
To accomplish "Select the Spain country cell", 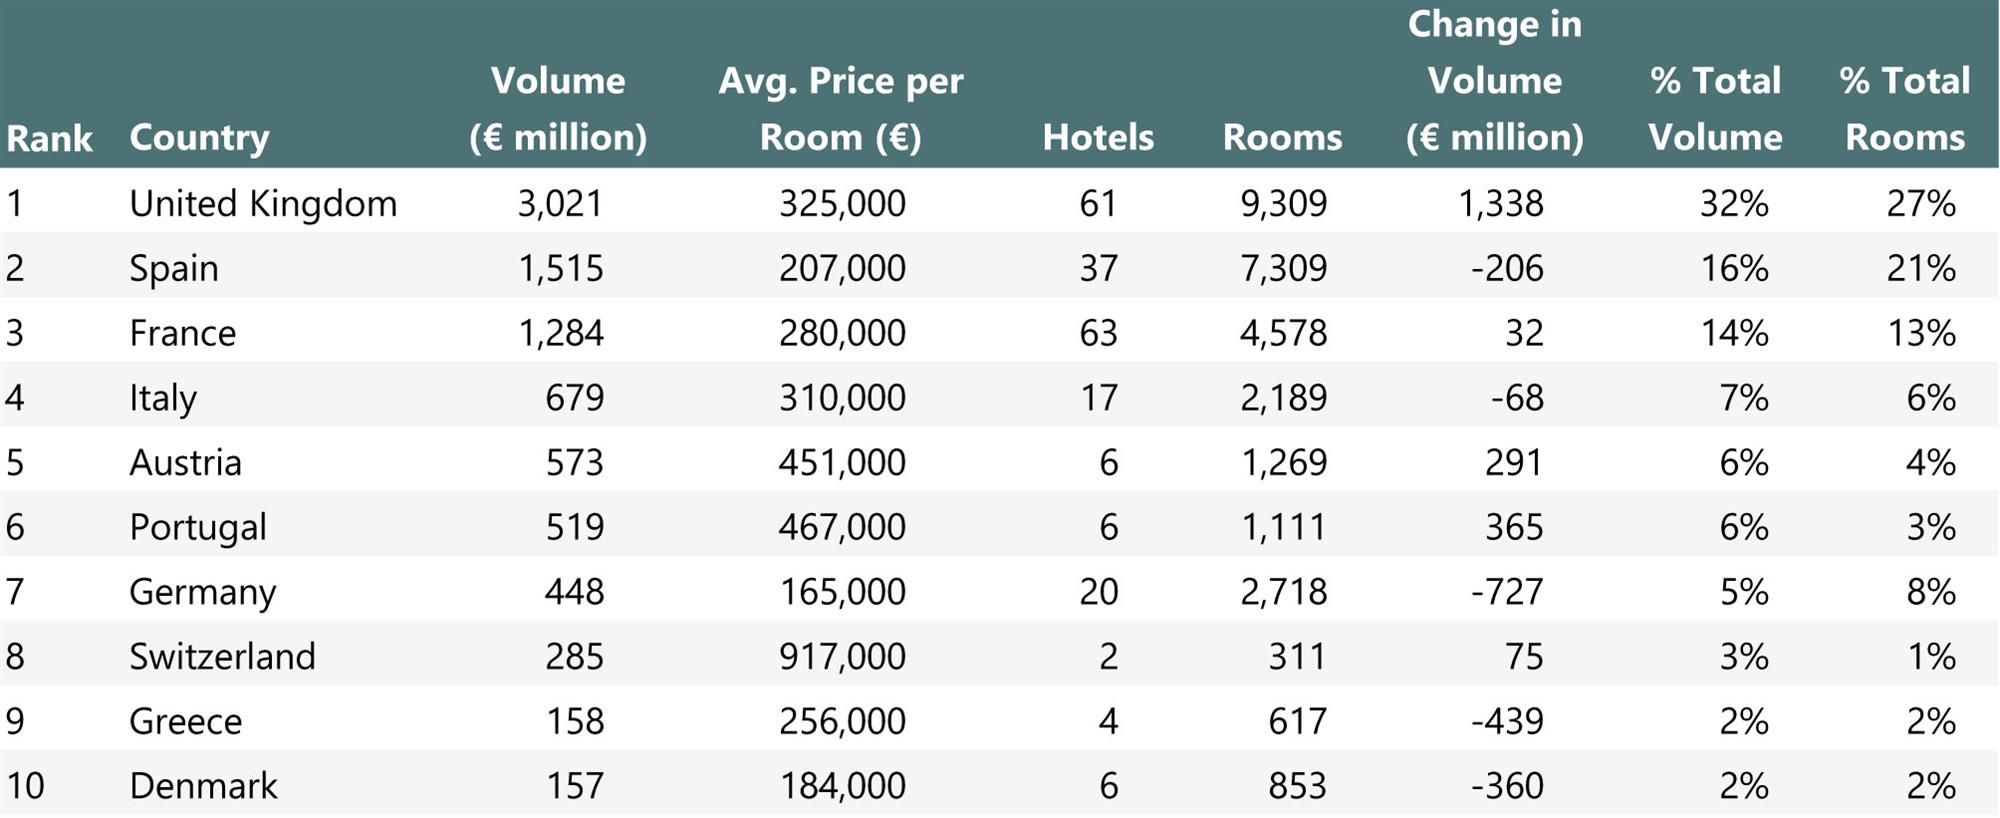I will [x=174, y=269].
